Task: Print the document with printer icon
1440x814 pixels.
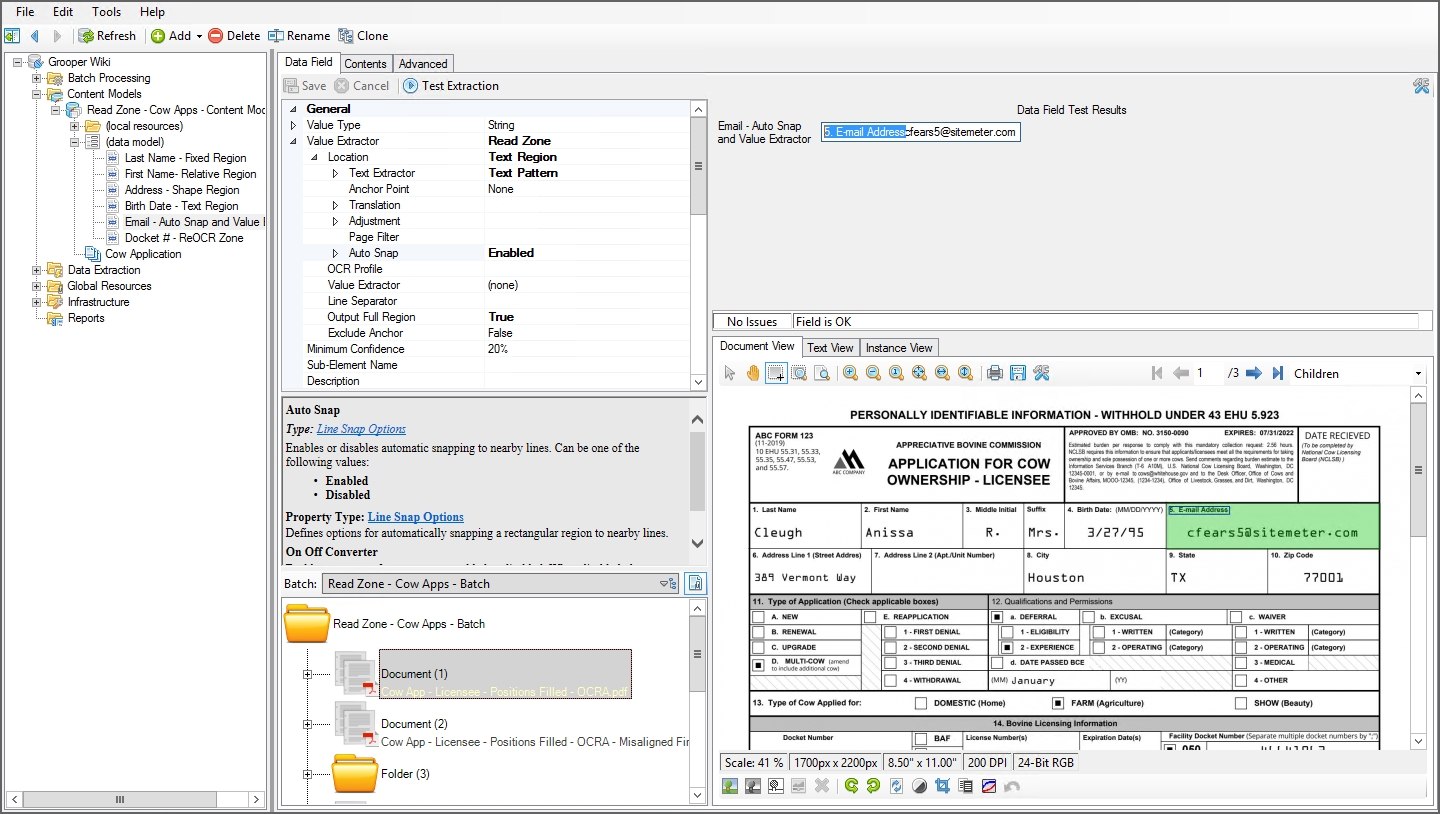Action: [x=994, y=373]
